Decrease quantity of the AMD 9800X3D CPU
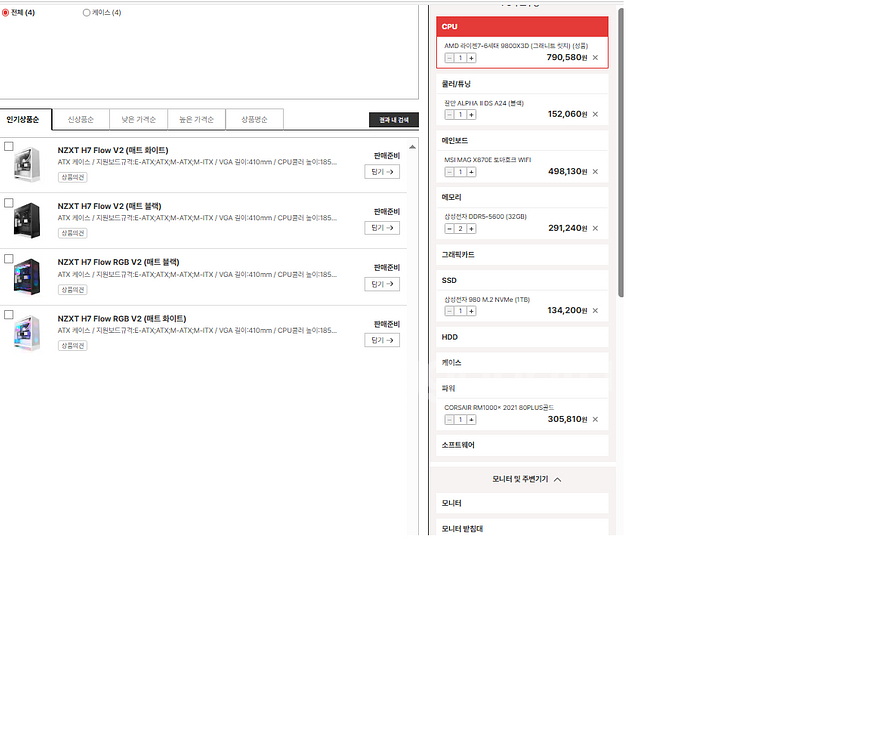 tap(449, 58)
